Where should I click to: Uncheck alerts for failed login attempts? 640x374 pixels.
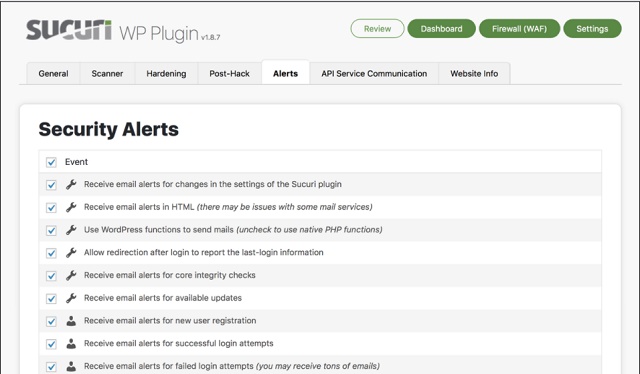tap(51, 367)
